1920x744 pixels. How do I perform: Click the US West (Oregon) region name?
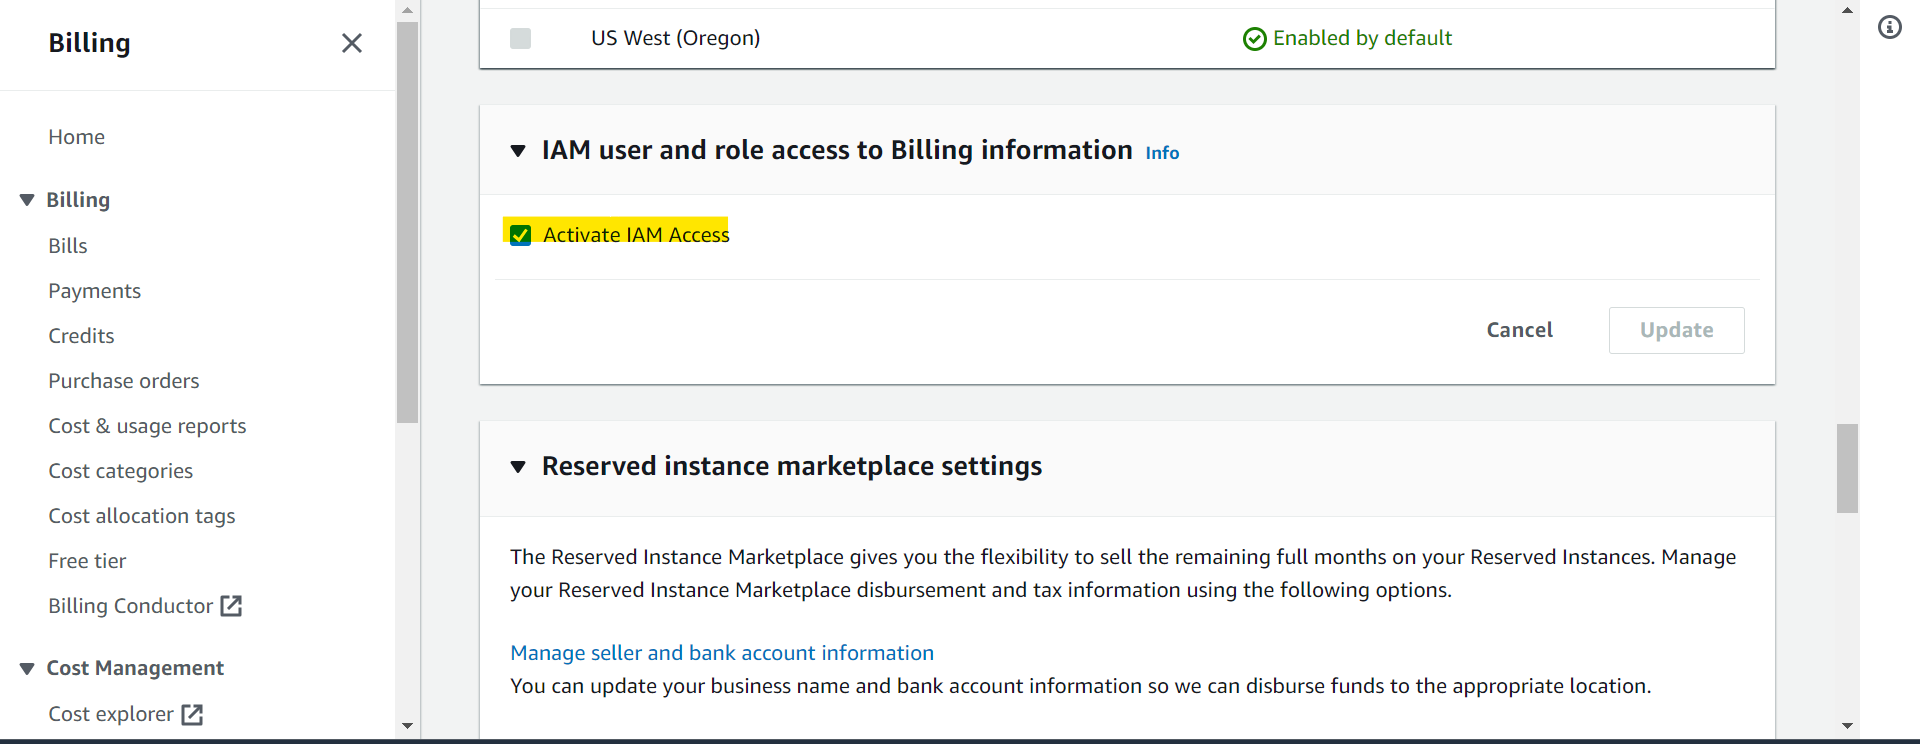(x=675, y=38)
